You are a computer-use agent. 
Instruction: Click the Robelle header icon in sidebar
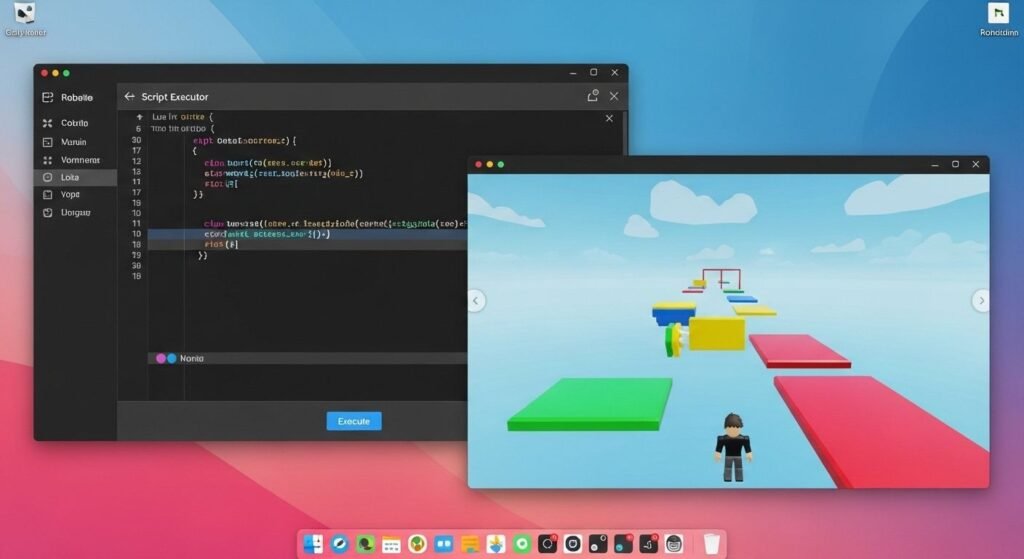(x=47, y=97)
